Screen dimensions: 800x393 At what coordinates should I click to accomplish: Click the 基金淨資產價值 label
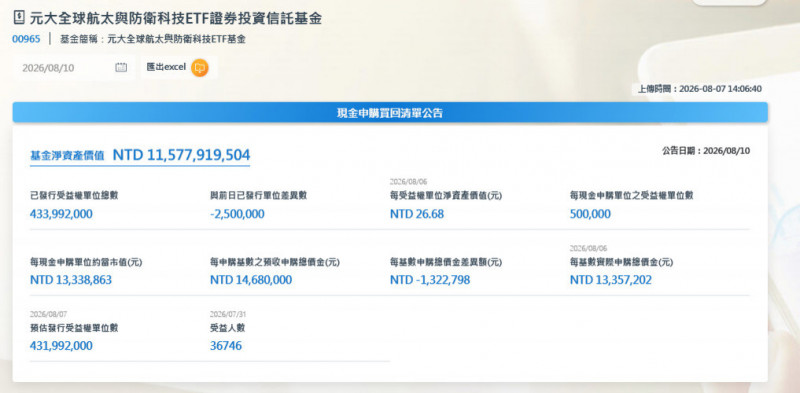coord(67,156)
